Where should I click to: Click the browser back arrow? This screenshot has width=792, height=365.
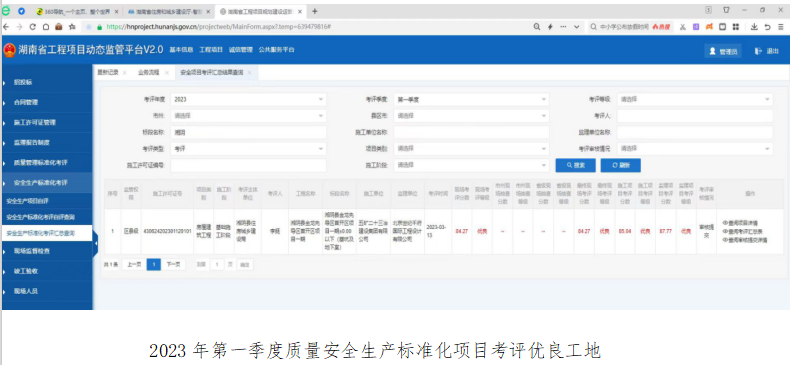pos(7,27)
